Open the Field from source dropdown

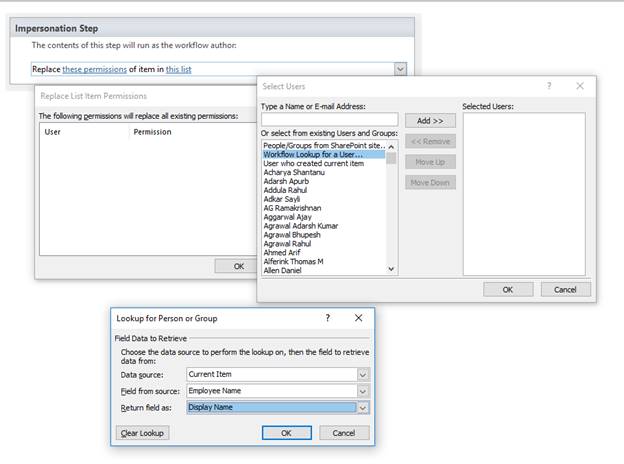pyautogui.click(x=363, y=391)
